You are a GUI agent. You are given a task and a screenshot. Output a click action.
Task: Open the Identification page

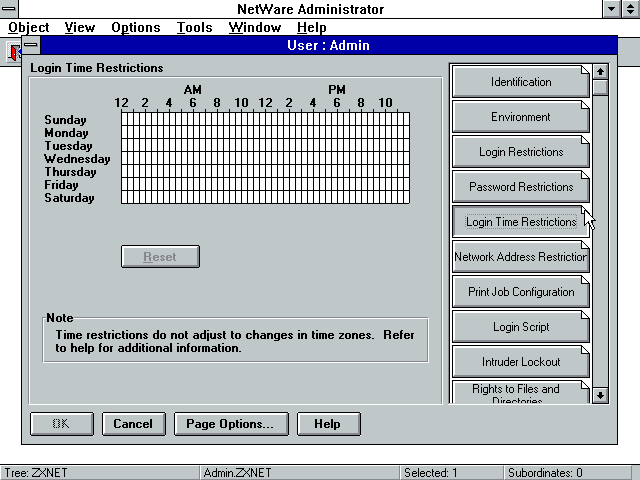click(520, 82)
